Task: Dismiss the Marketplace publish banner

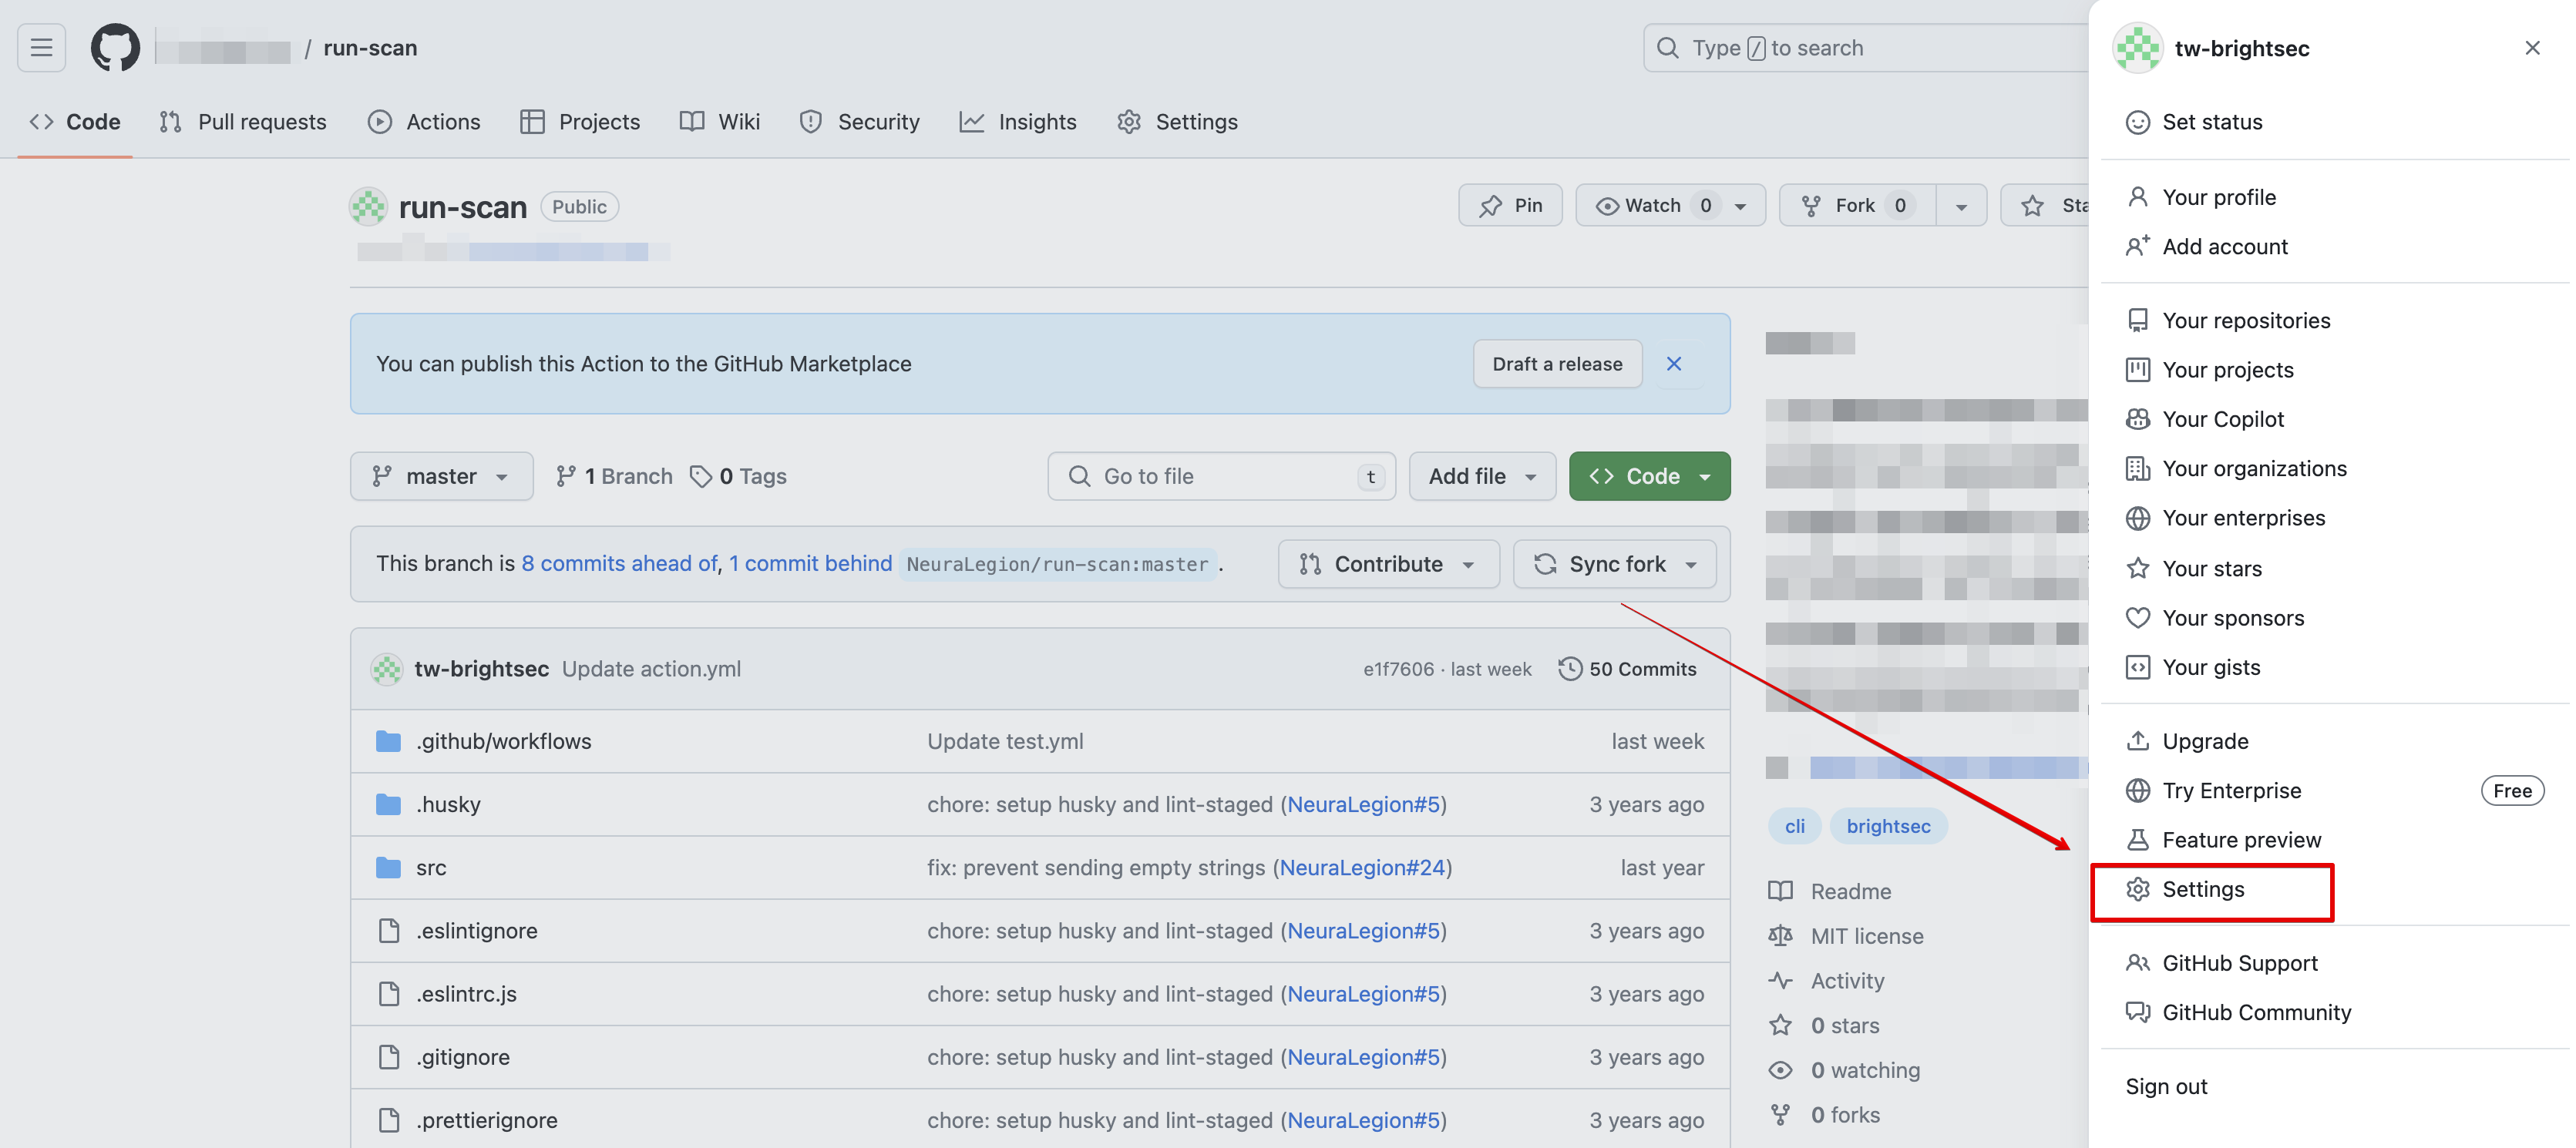Action: (x=1674, y=364)
